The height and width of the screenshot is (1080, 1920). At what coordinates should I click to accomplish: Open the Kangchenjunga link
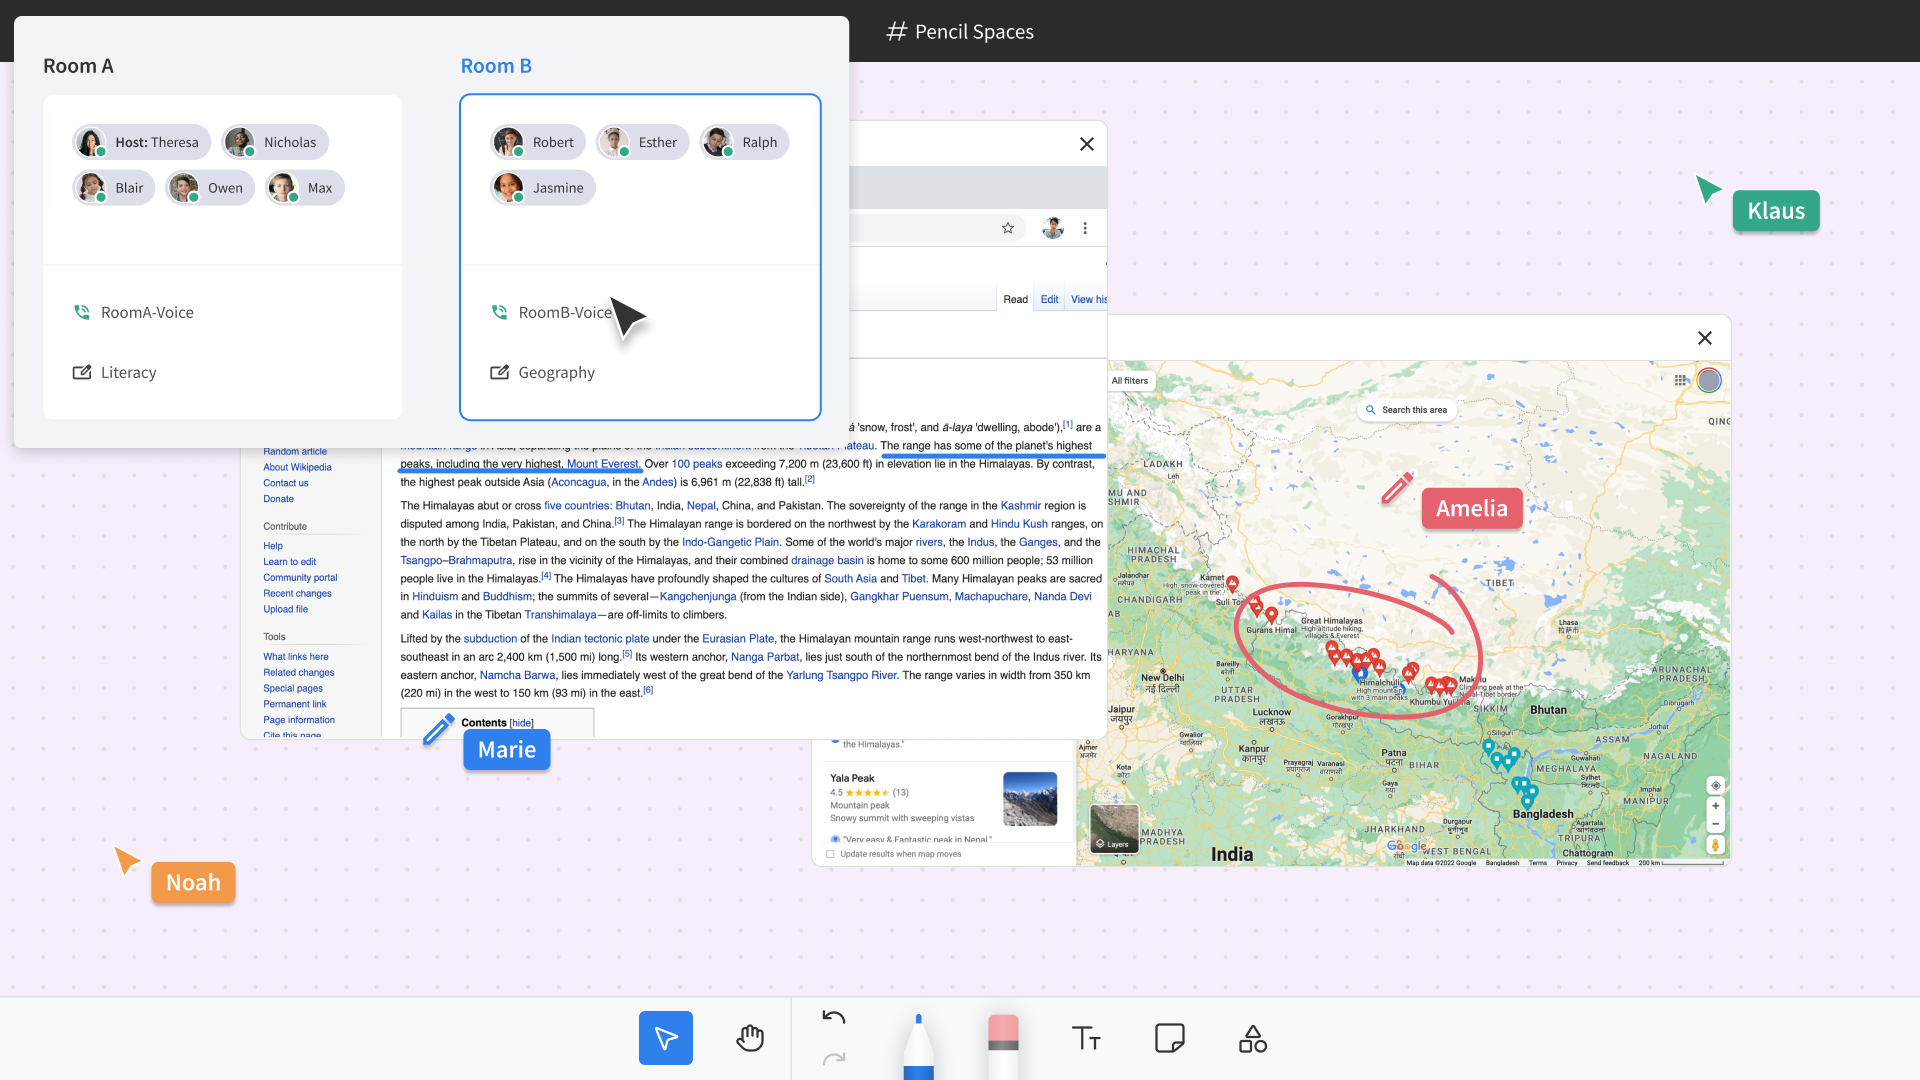tap(698, 597)
